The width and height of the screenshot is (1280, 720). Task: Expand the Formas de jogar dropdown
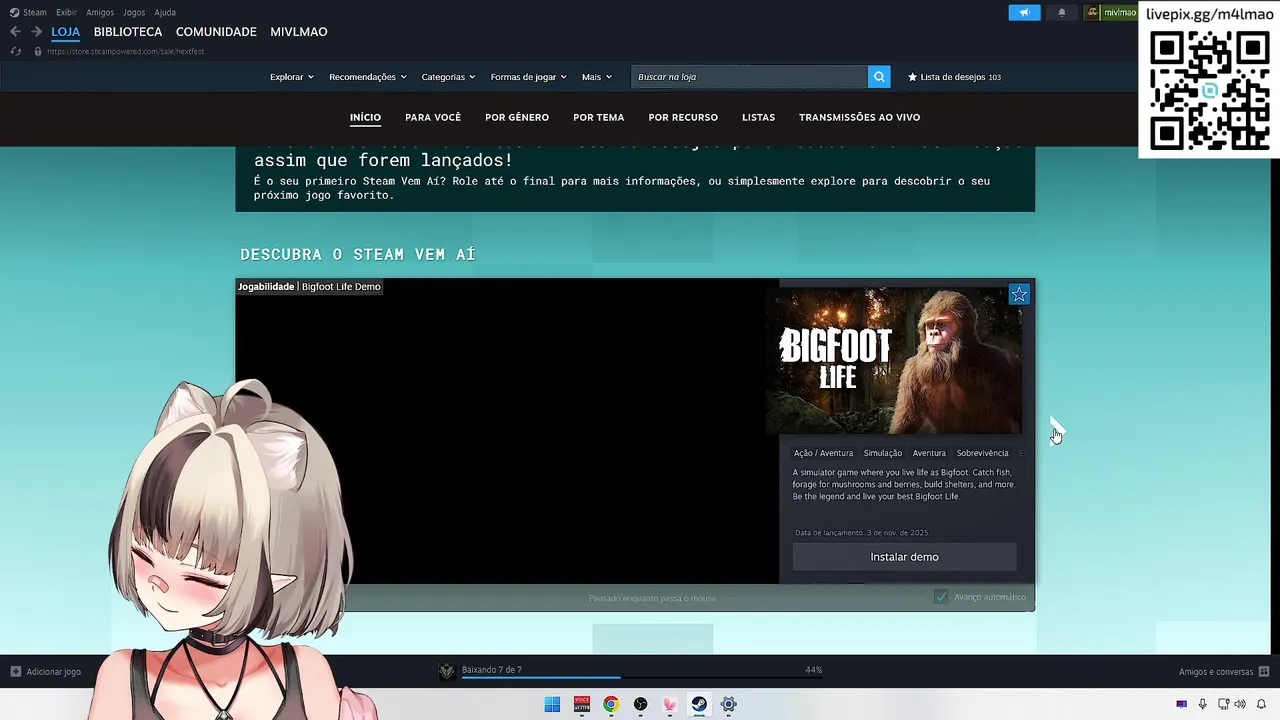click(528, 77)
